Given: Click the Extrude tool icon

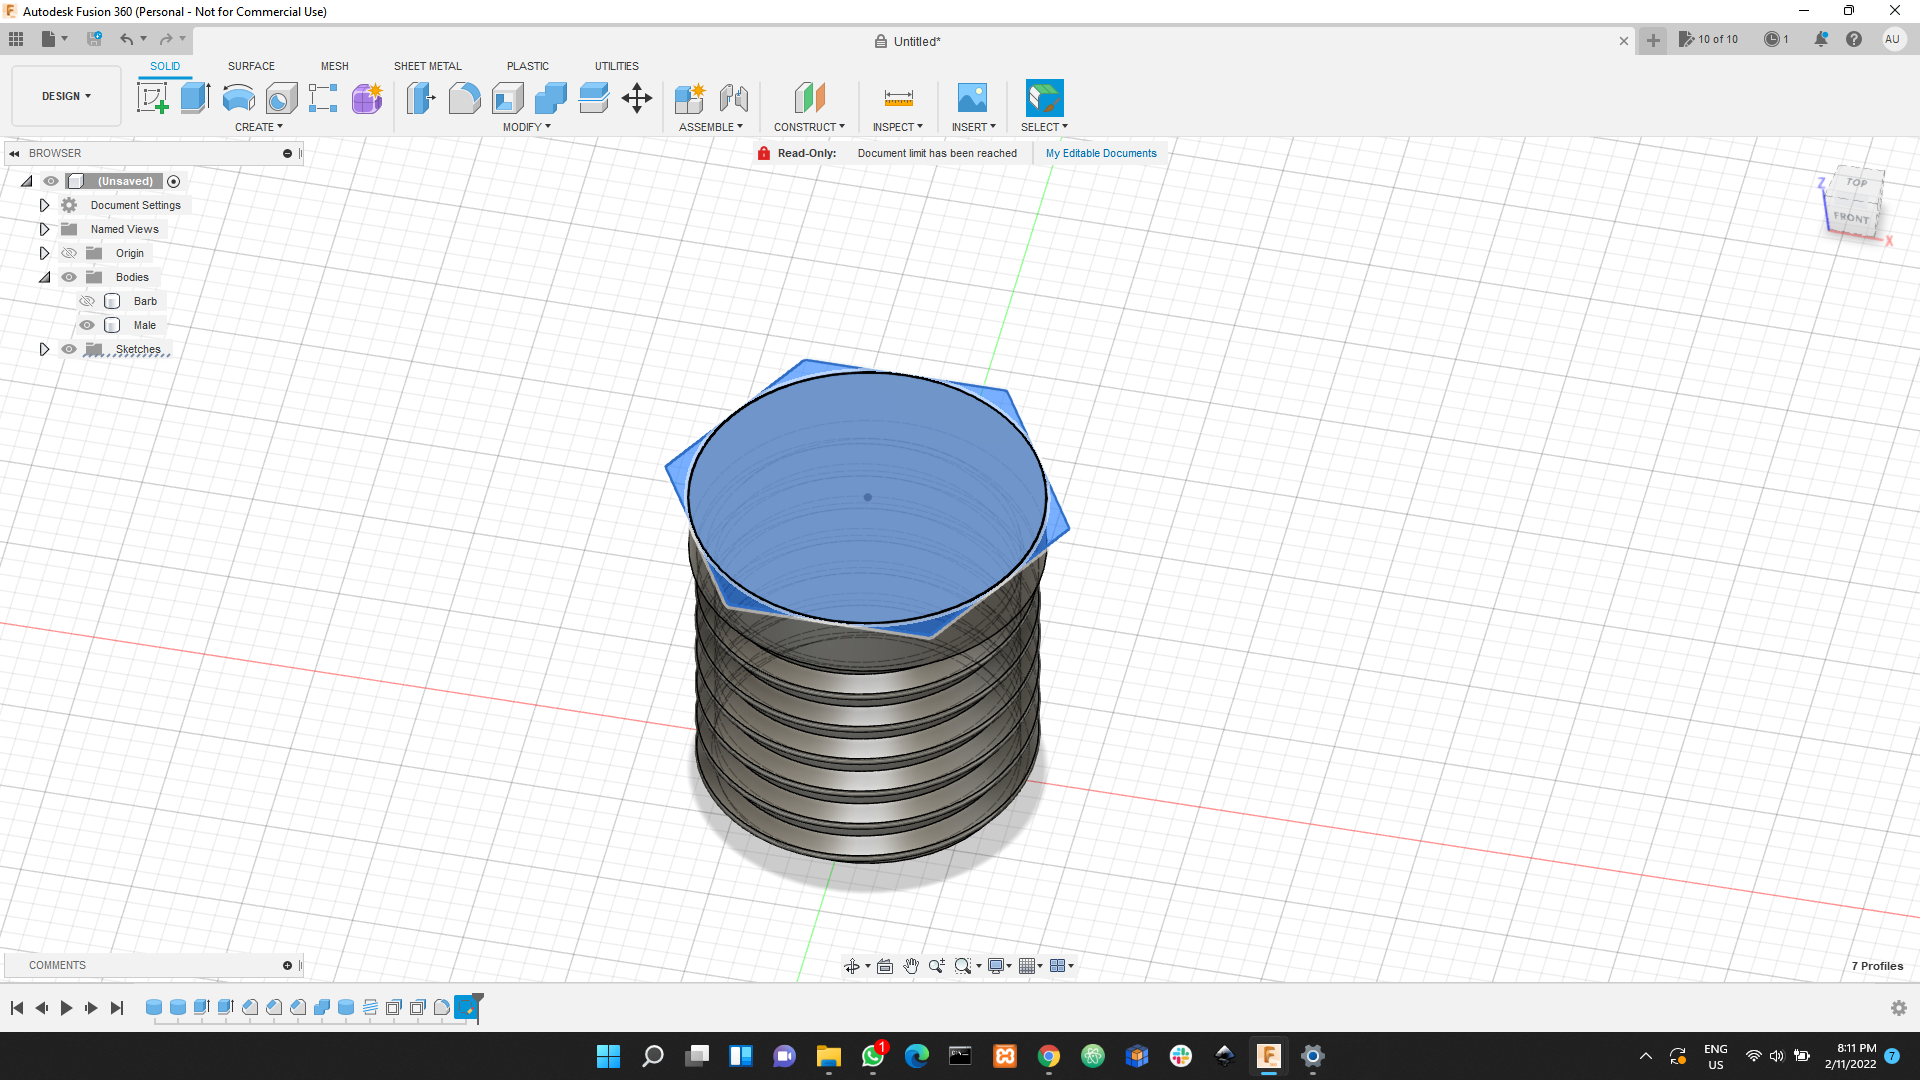Looking at the screenshot, I should (195, 98).
